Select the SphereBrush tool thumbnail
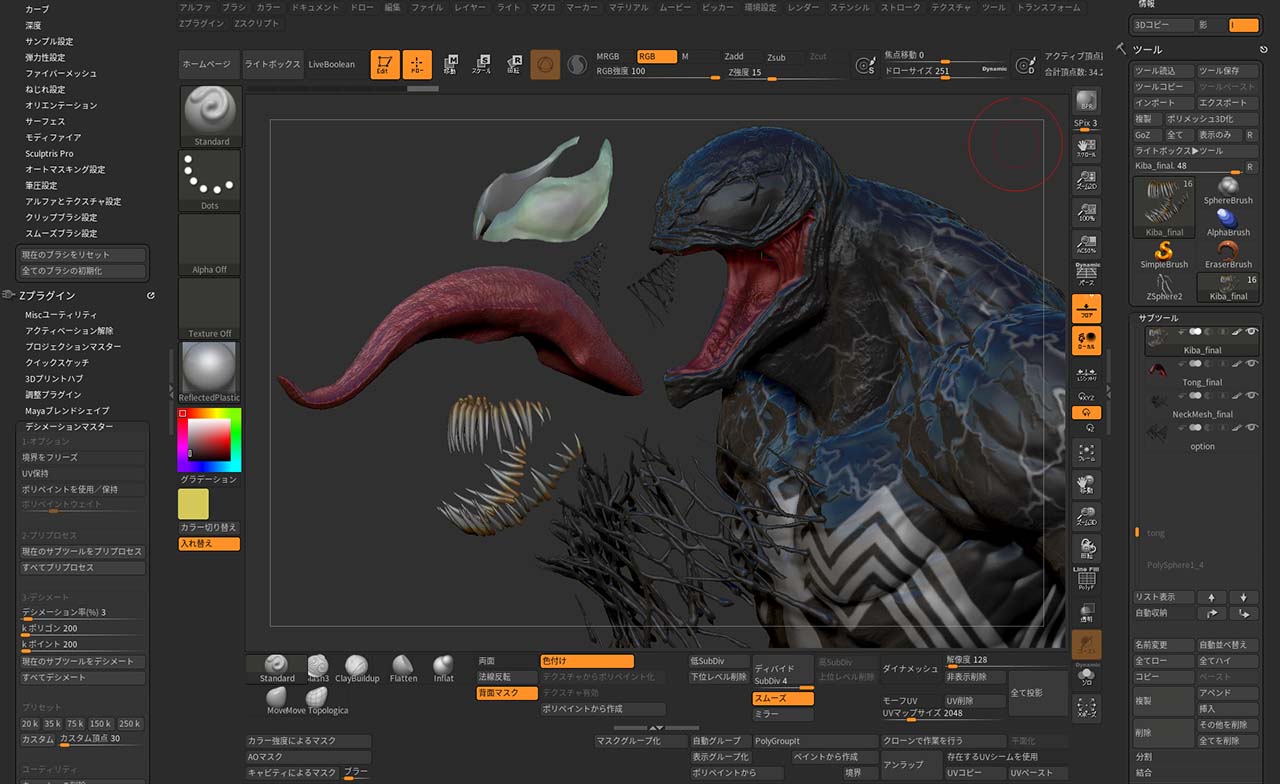 point(1228,191)
